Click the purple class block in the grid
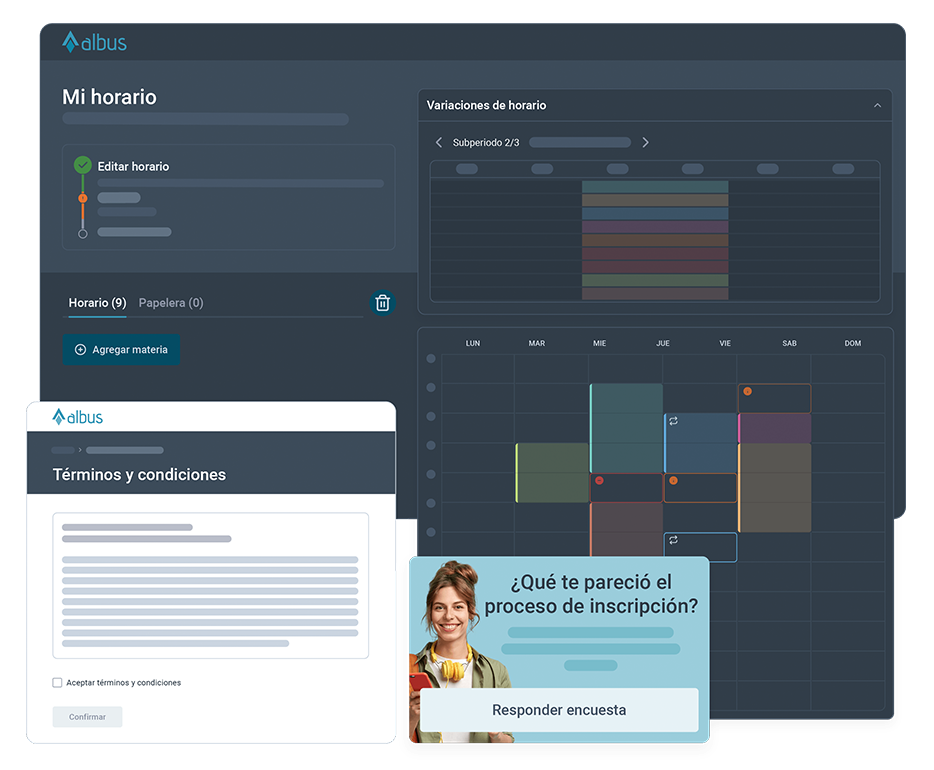 click(774, 428)
